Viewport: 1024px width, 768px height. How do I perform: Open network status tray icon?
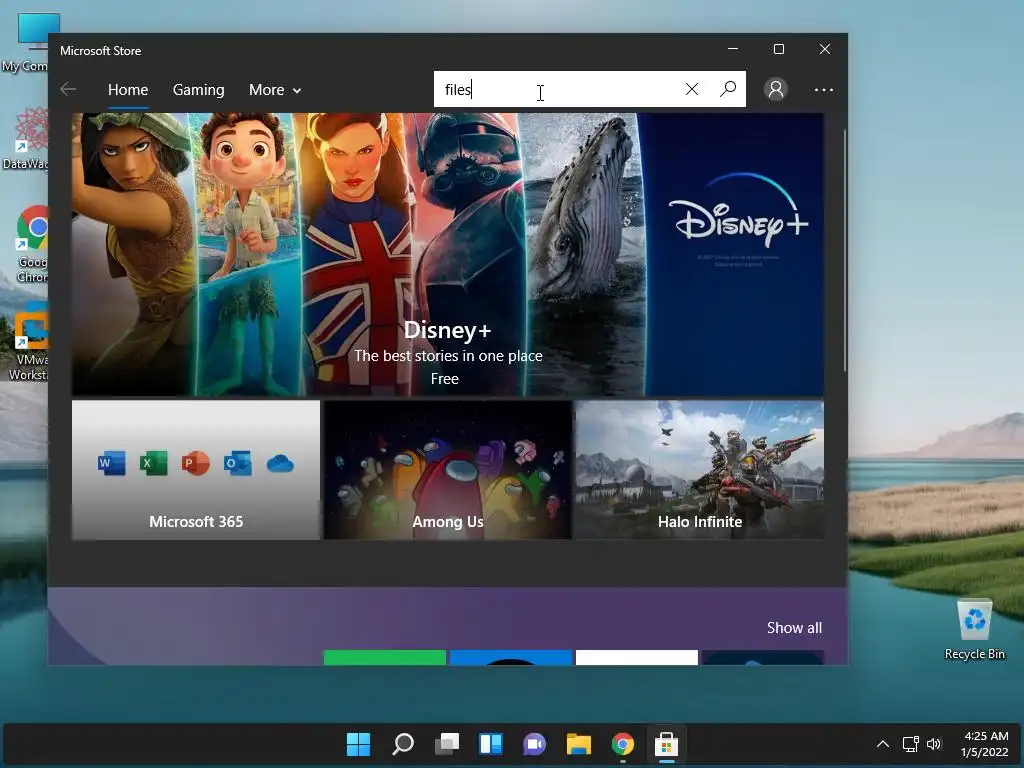point(910,744)
